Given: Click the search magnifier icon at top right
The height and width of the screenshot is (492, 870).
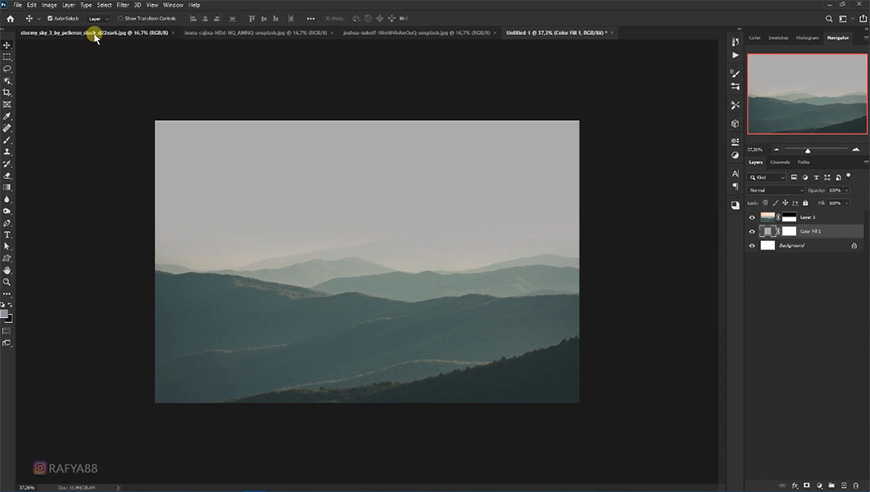Looking at the screenshot, I should [x=829, y=18].
